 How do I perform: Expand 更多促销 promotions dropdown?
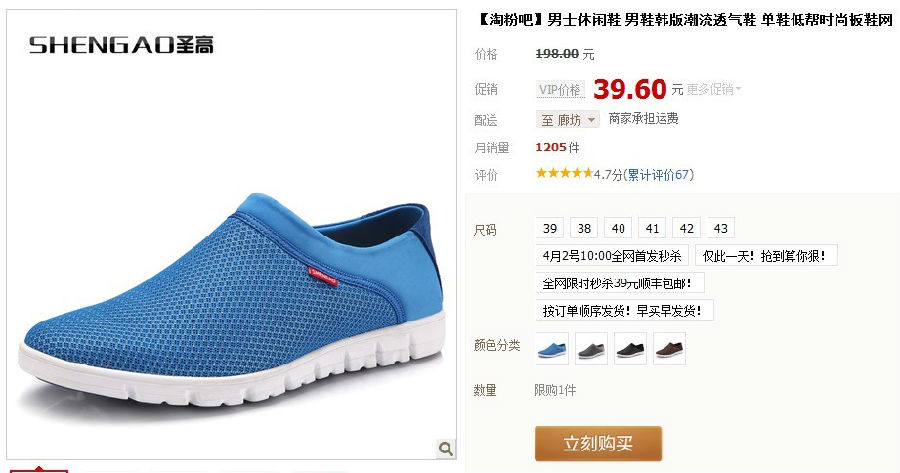pyautogui.click(x=714, y=90)
